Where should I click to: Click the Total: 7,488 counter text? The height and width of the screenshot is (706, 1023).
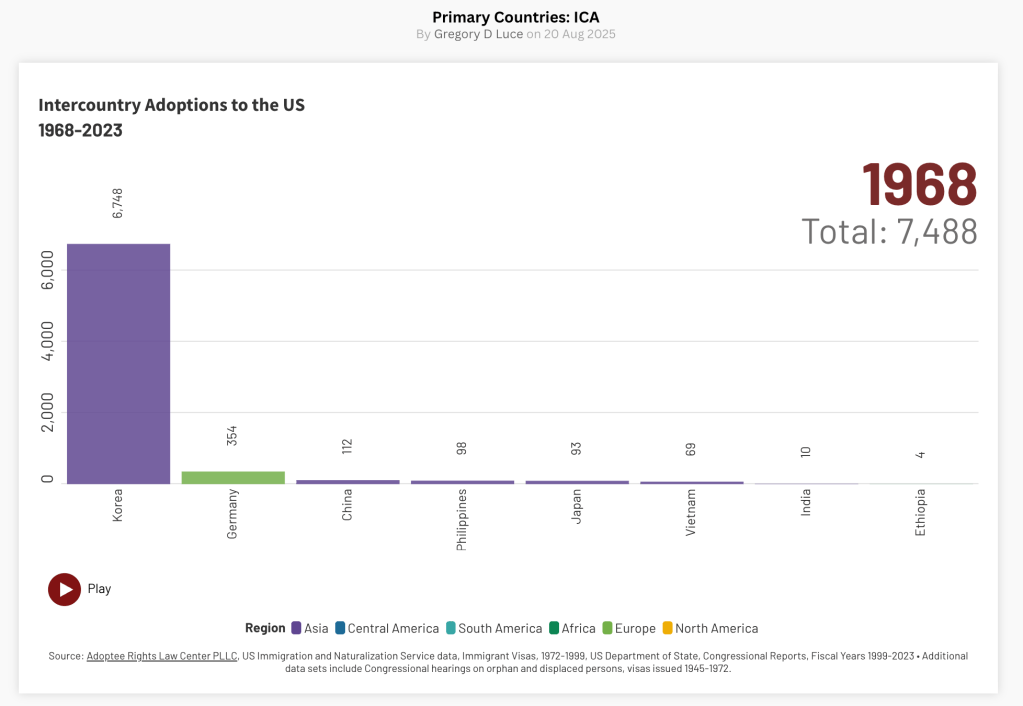click(x=889, y=232)
